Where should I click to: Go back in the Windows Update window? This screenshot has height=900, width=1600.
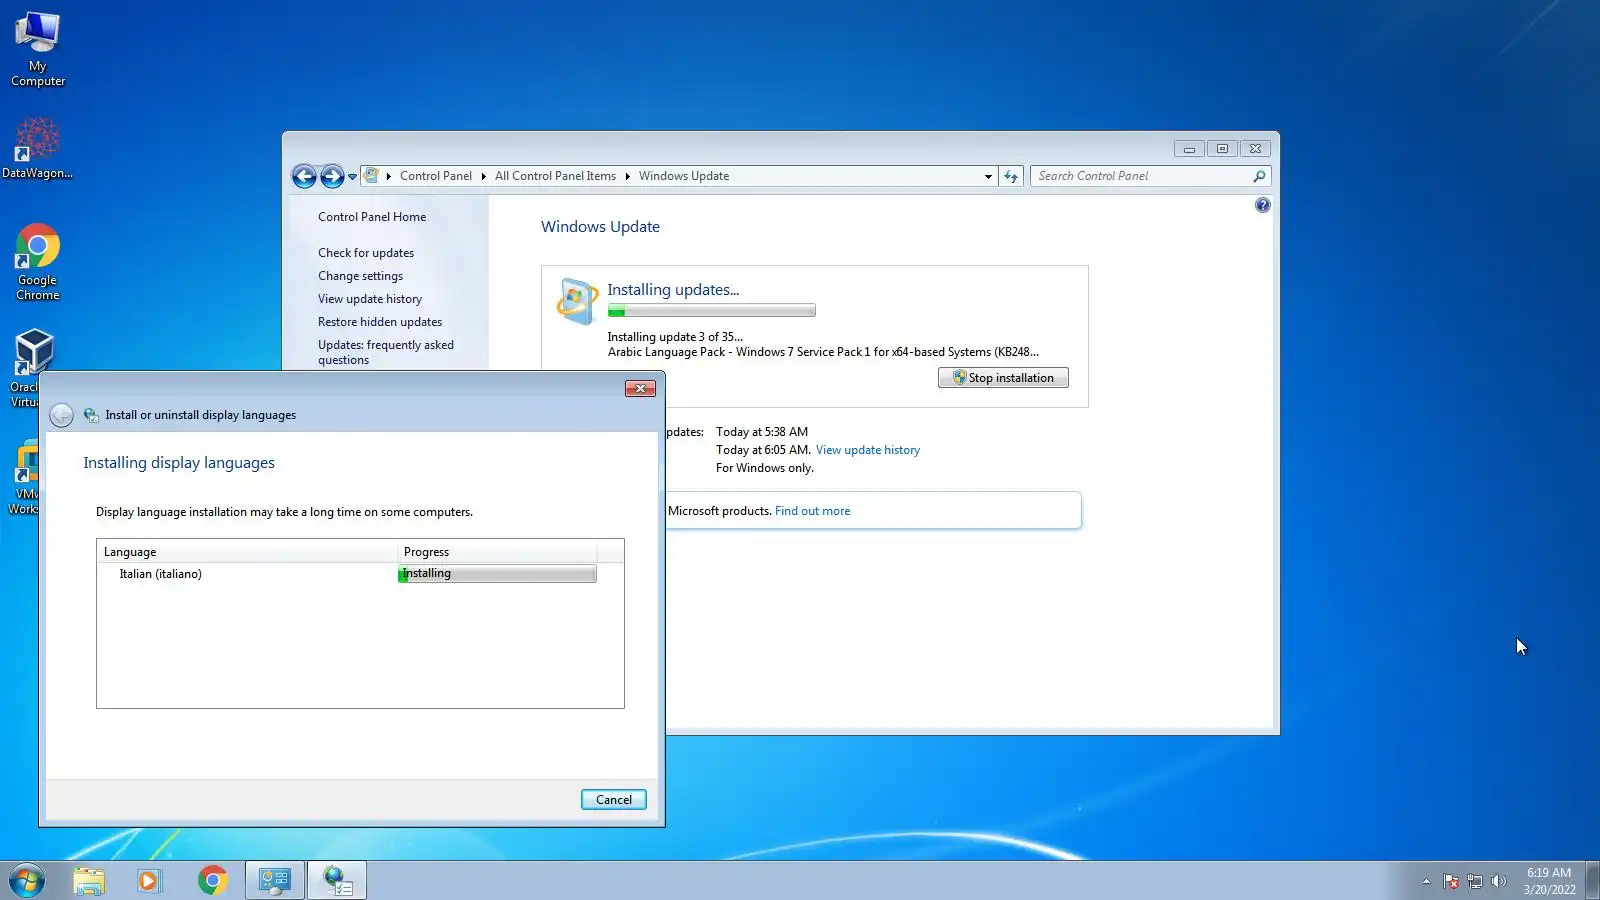(x=304, y=177)
